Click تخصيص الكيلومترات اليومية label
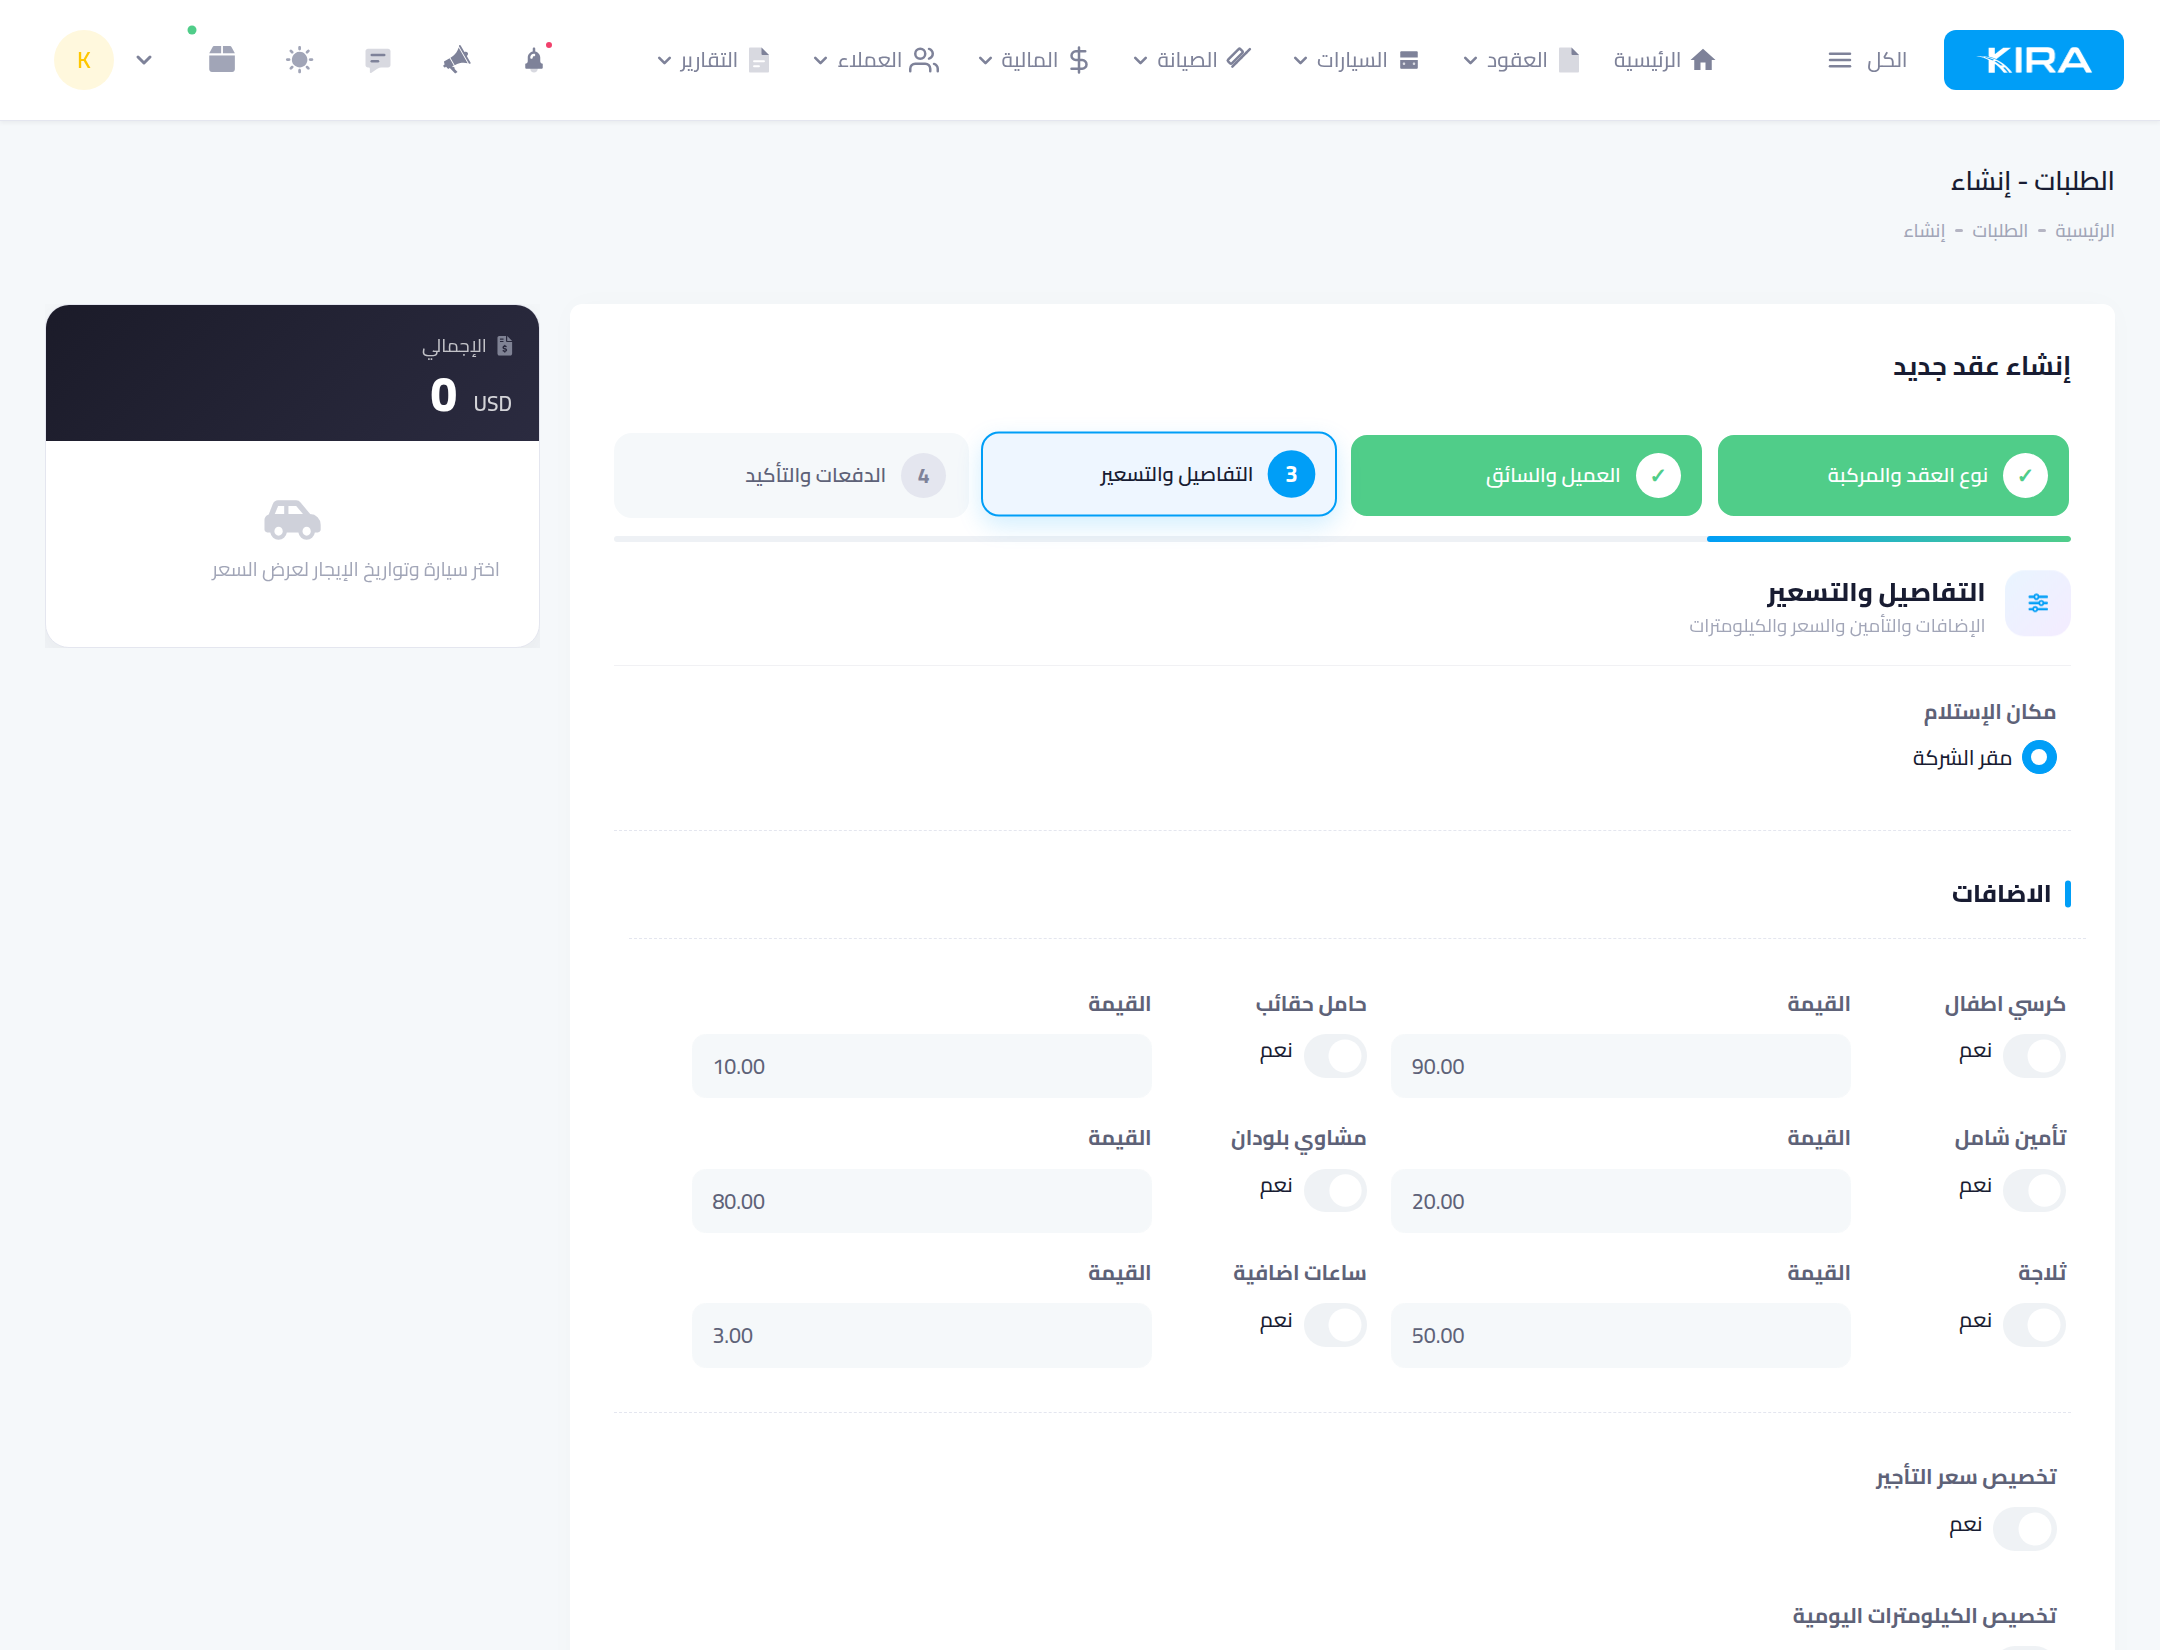This screenshot has height=1650, width=2160. pyautogui.click(x=1924, y=1616)
